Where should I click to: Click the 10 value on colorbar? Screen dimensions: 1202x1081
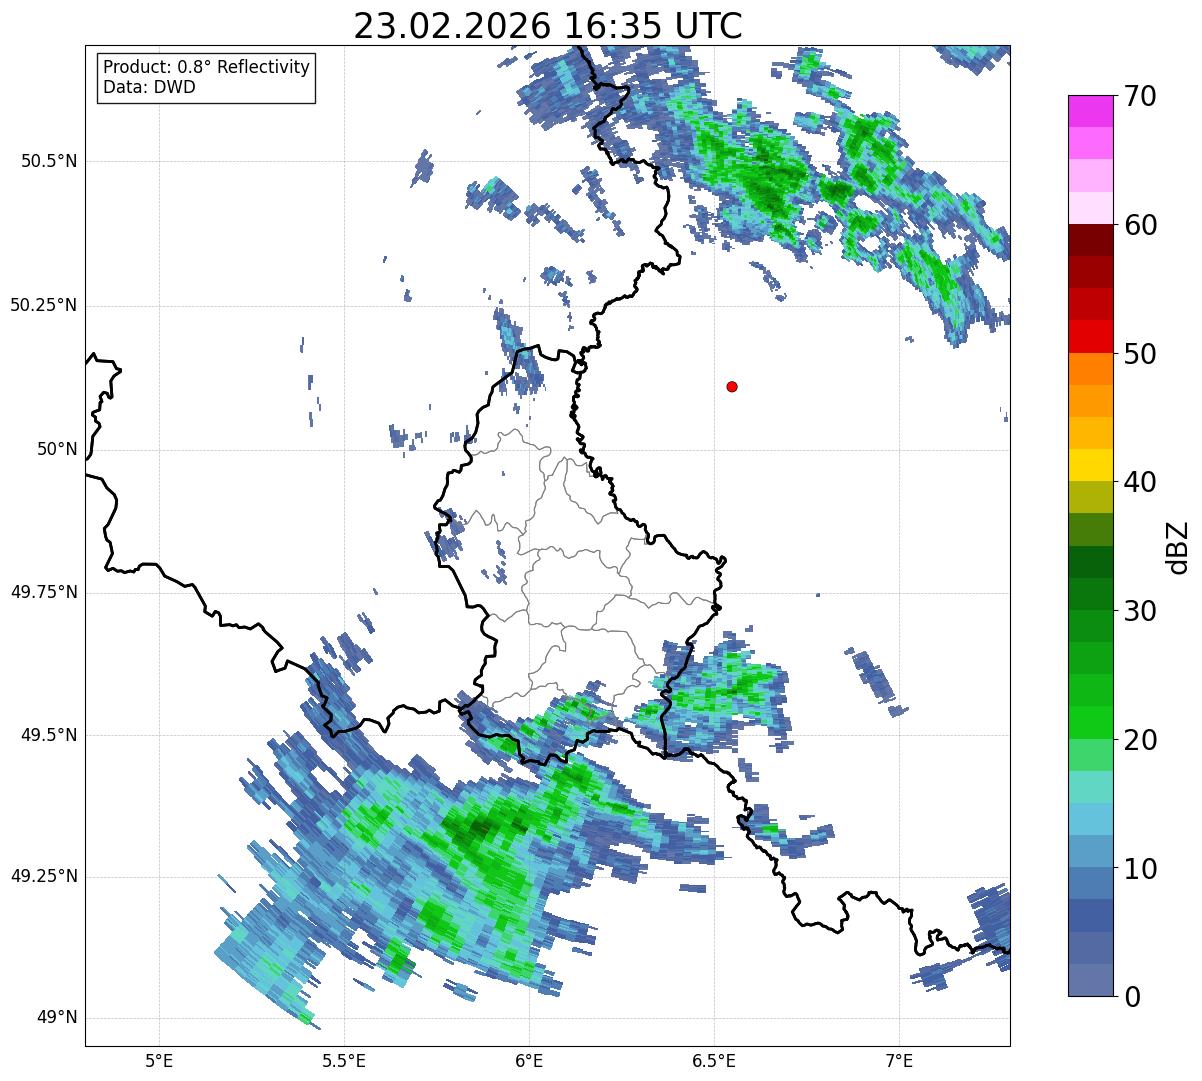1140,869
